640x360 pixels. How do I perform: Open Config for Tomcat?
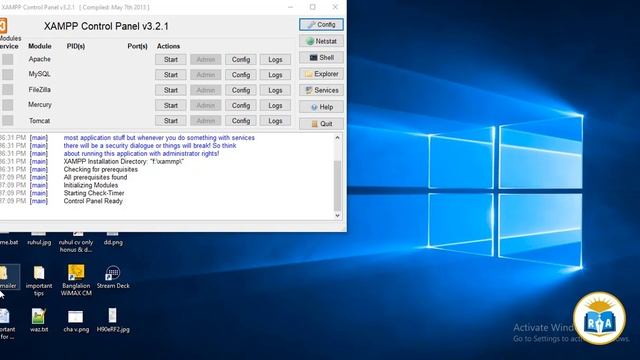point(241,121)
